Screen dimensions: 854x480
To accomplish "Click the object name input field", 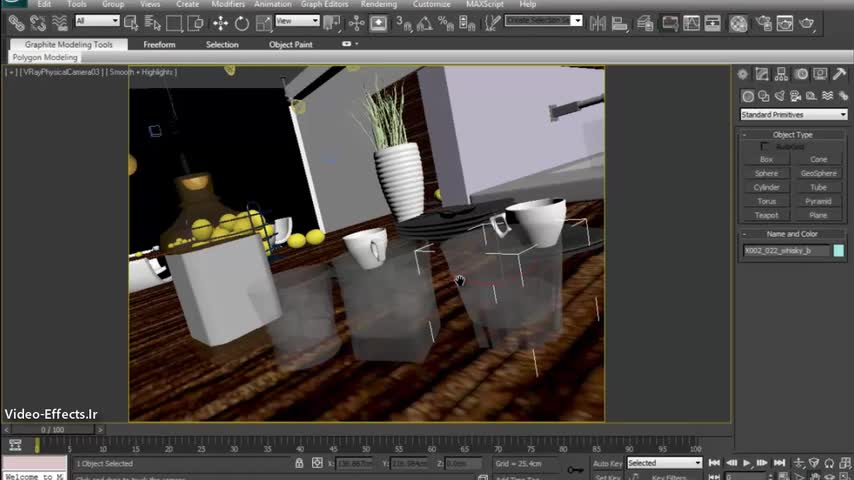I will (786, 251).
